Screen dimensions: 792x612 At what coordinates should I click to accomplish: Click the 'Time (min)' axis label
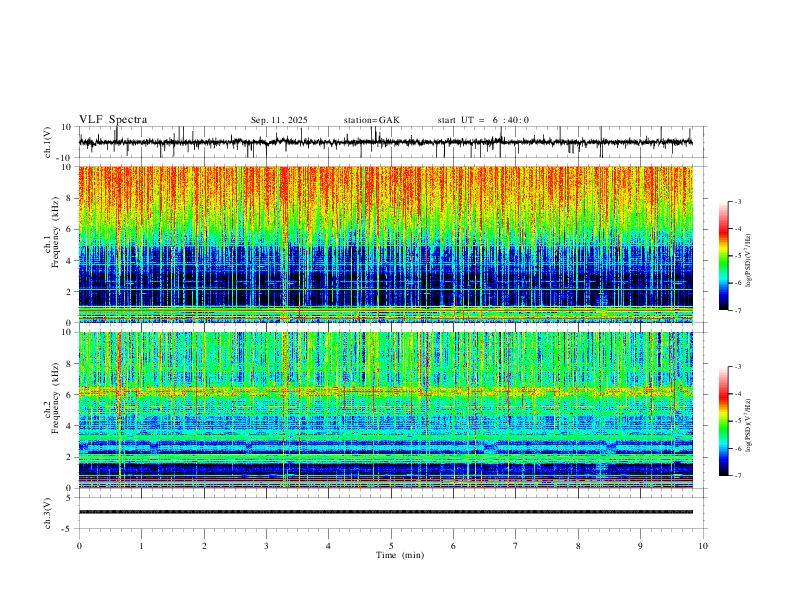pyautogui.click(x=400, y=555)
